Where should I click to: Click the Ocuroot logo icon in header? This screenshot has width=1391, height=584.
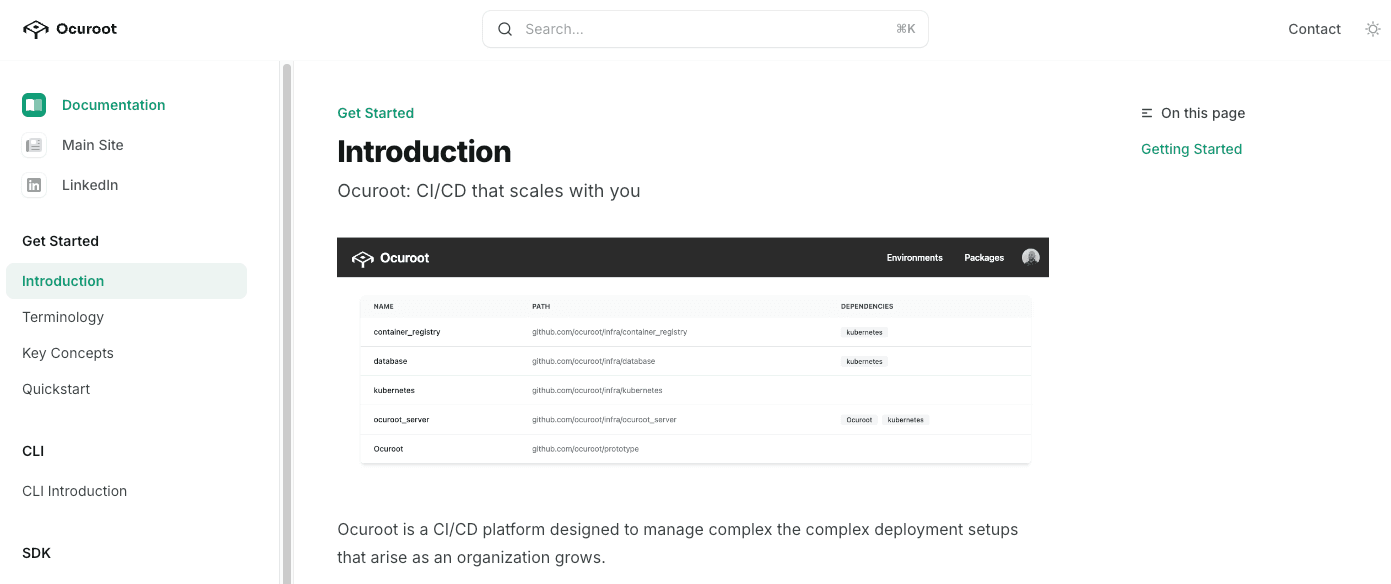35,29
